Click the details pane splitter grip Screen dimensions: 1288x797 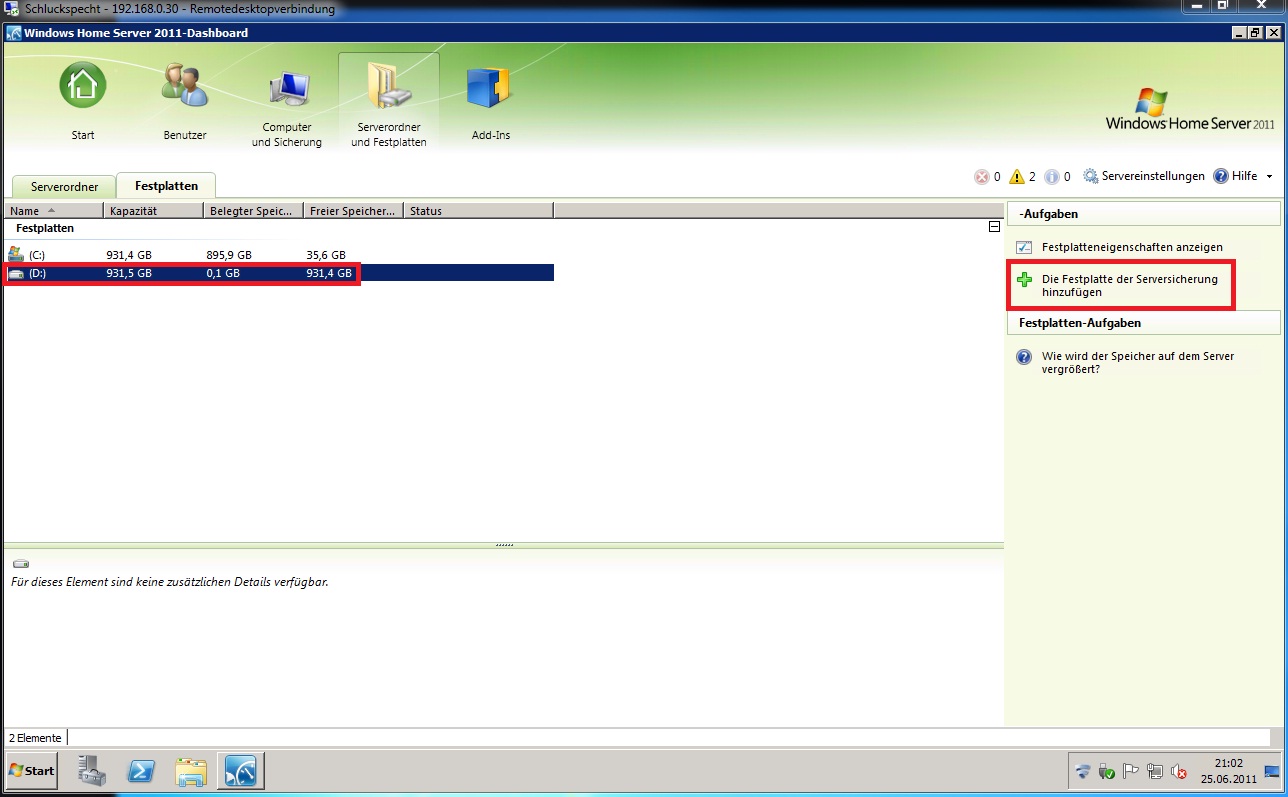504,545
